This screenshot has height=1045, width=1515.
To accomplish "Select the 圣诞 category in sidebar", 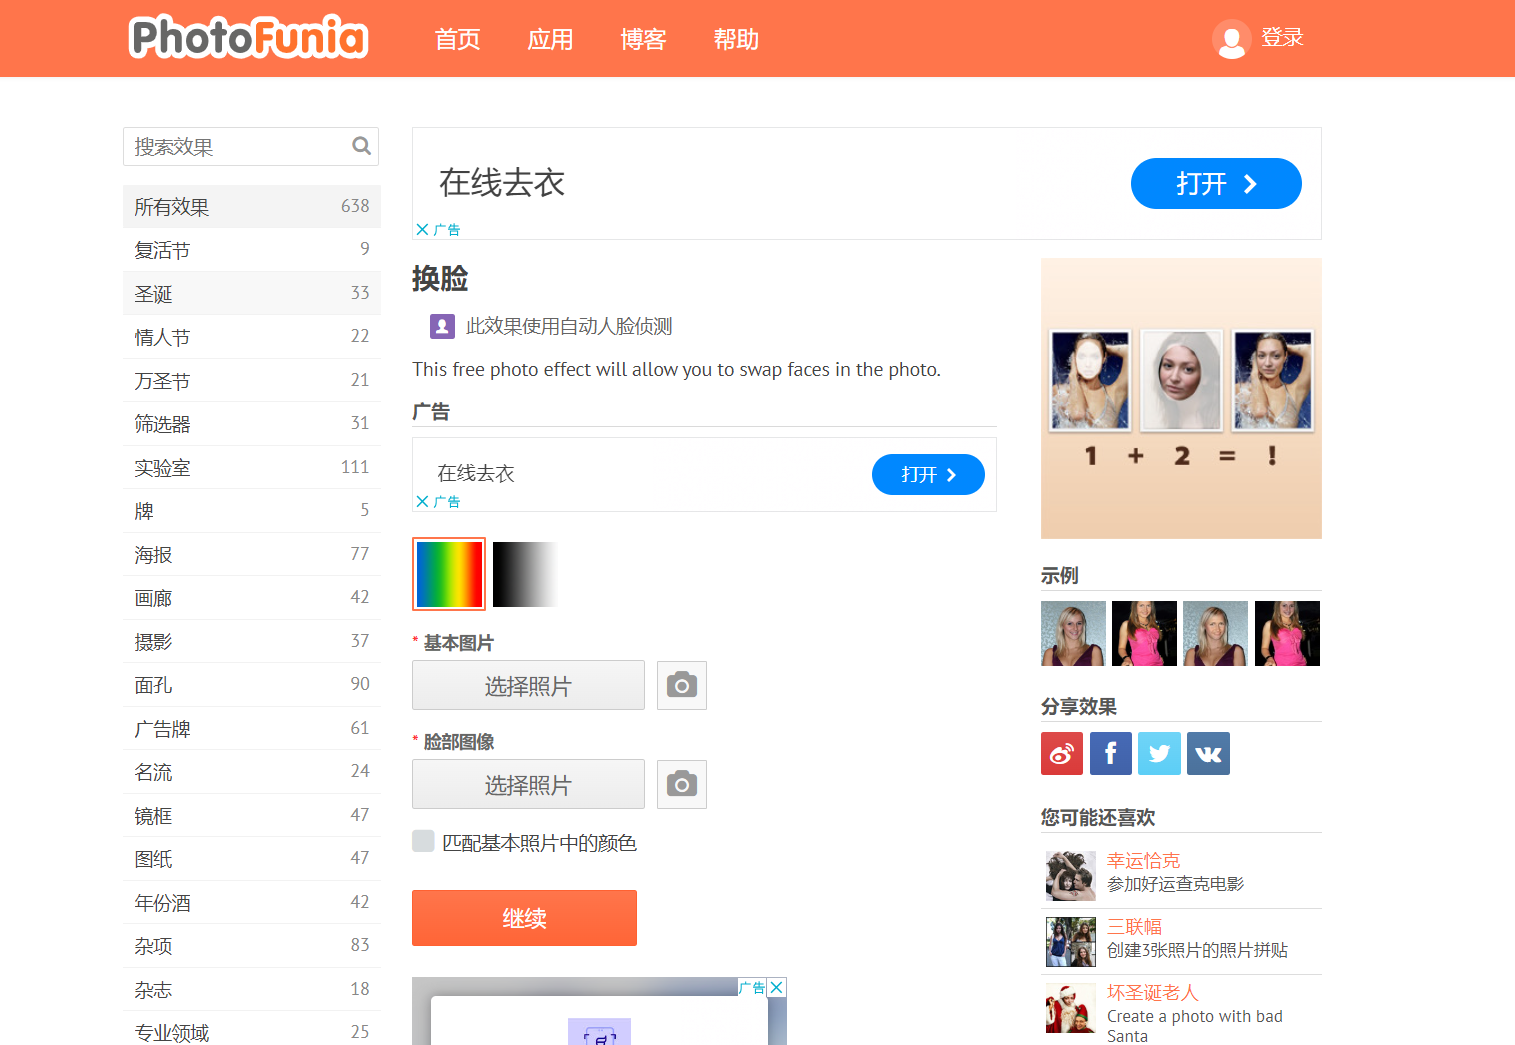I will pyautogui.click(x=251, y=294).
